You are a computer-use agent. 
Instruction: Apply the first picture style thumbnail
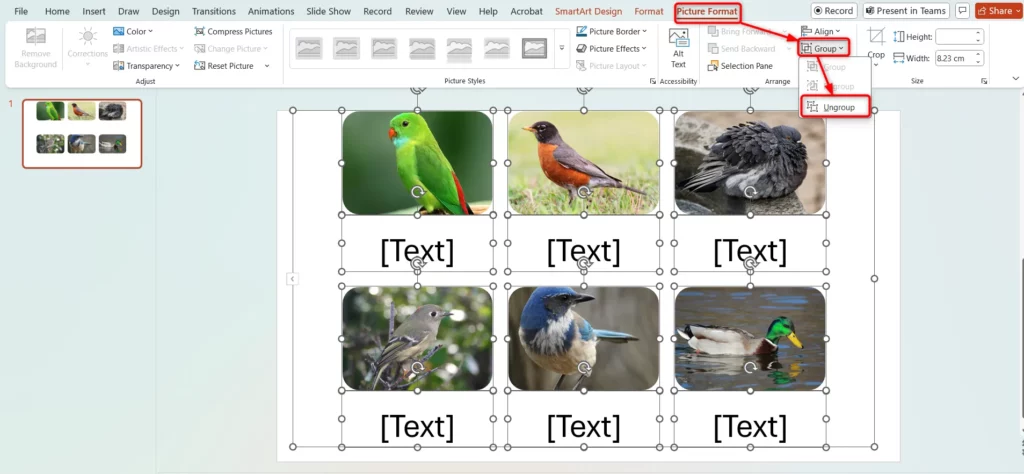[309, 48]
